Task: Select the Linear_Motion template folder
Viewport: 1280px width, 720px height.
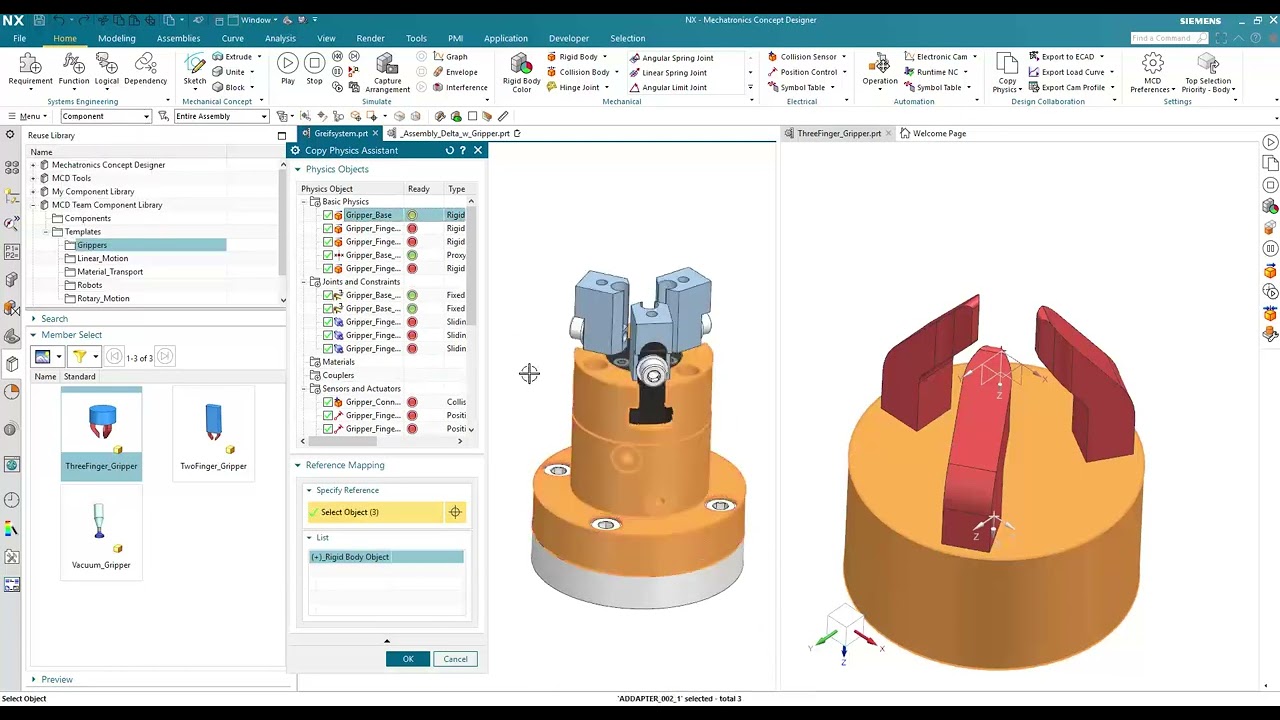Action: pos(103,258)
